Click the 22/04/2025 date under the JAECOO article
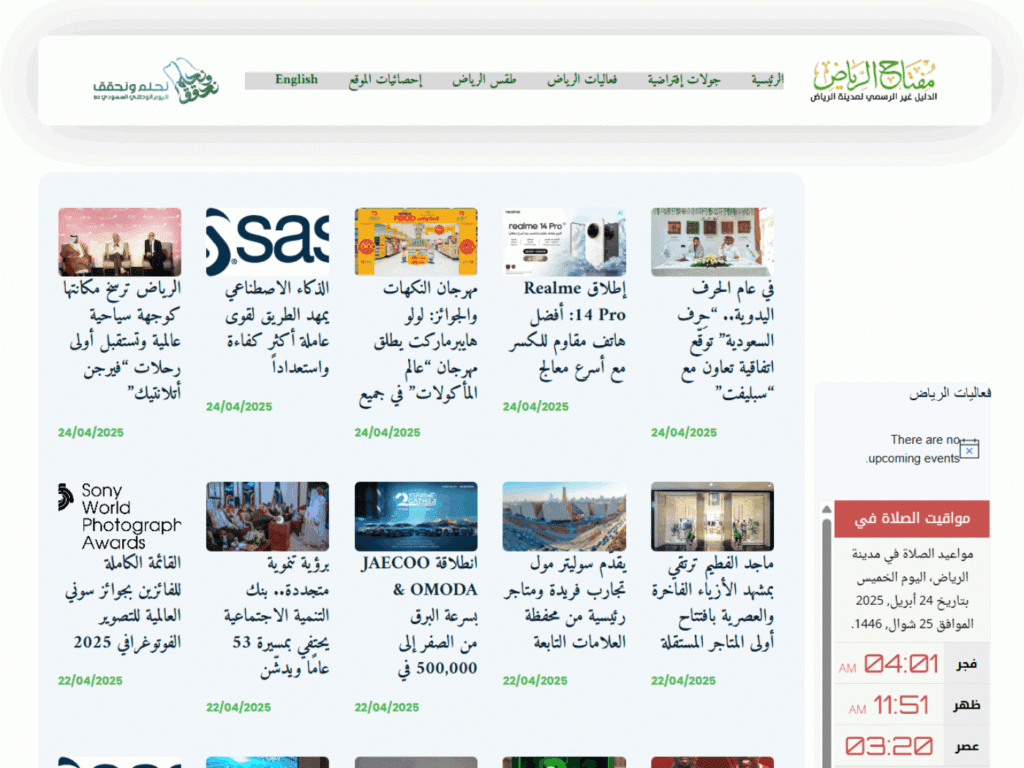This screenshot has width=1024, height=768. click(x=386, y=707)
